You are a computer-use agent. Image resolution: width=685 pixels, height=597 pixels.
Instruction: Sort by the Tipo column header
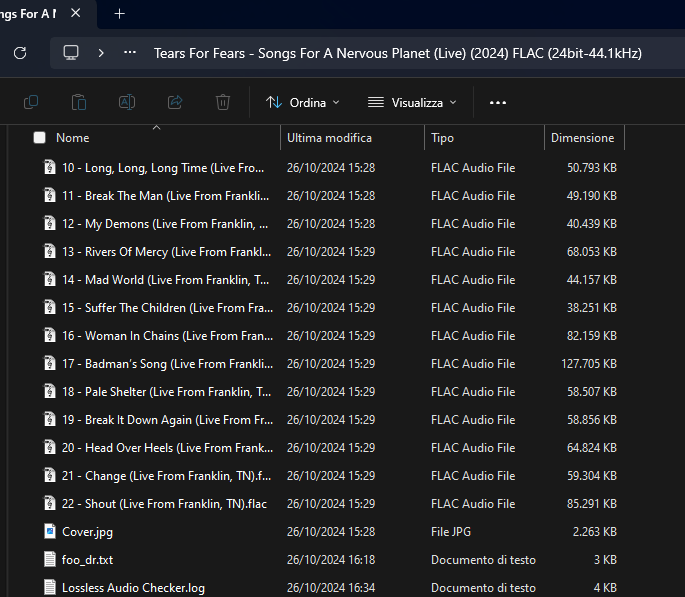(x=442, y=138)
